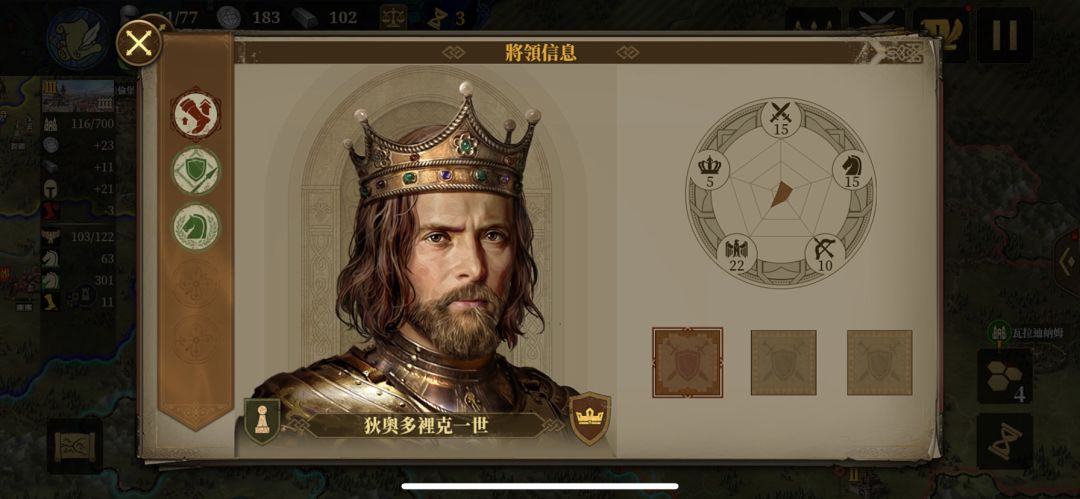Select the rightmost empty equipment slot
This screenshot has height=499, width=1080.
click(880, 363)
